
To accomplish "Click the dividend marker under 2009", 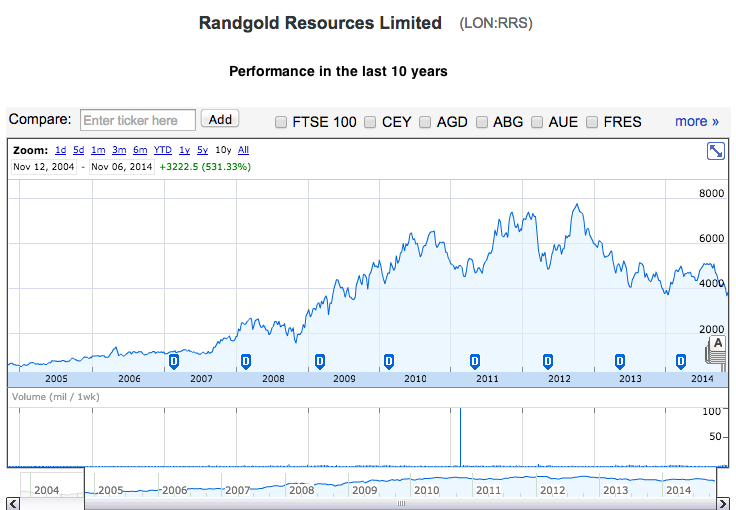I will (x=320, y=360).
